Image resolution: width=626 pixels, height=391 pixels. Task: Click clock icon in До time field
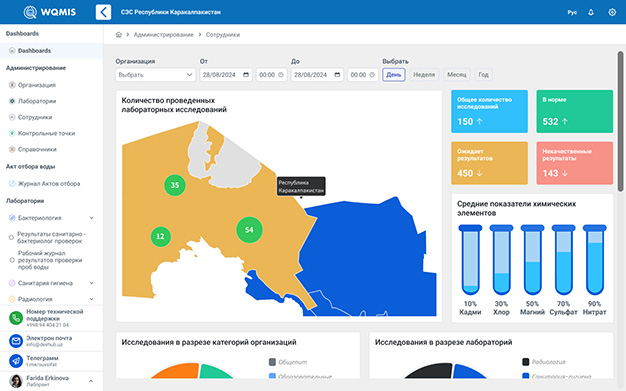pos(372,75)
